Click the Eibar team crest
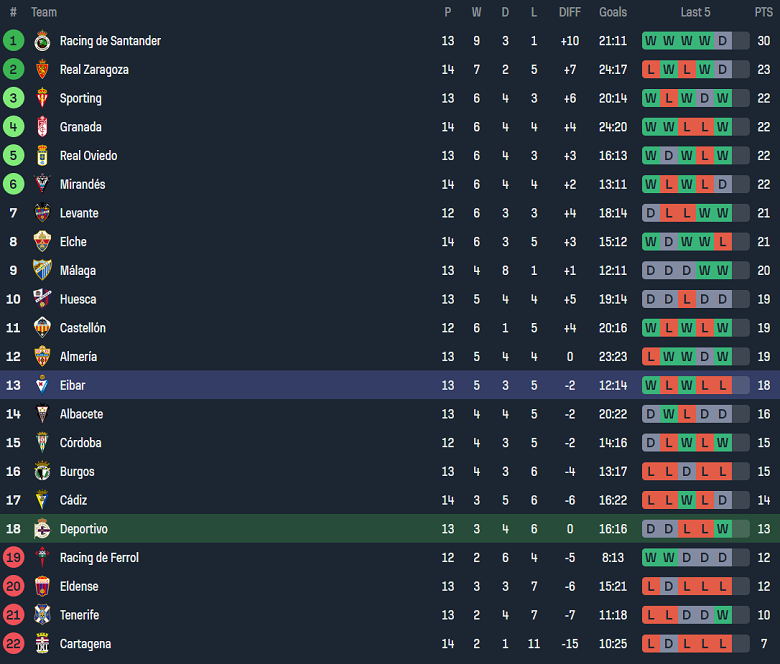The height and width of the screenshot is (664, 780). (x=42, y=385)
